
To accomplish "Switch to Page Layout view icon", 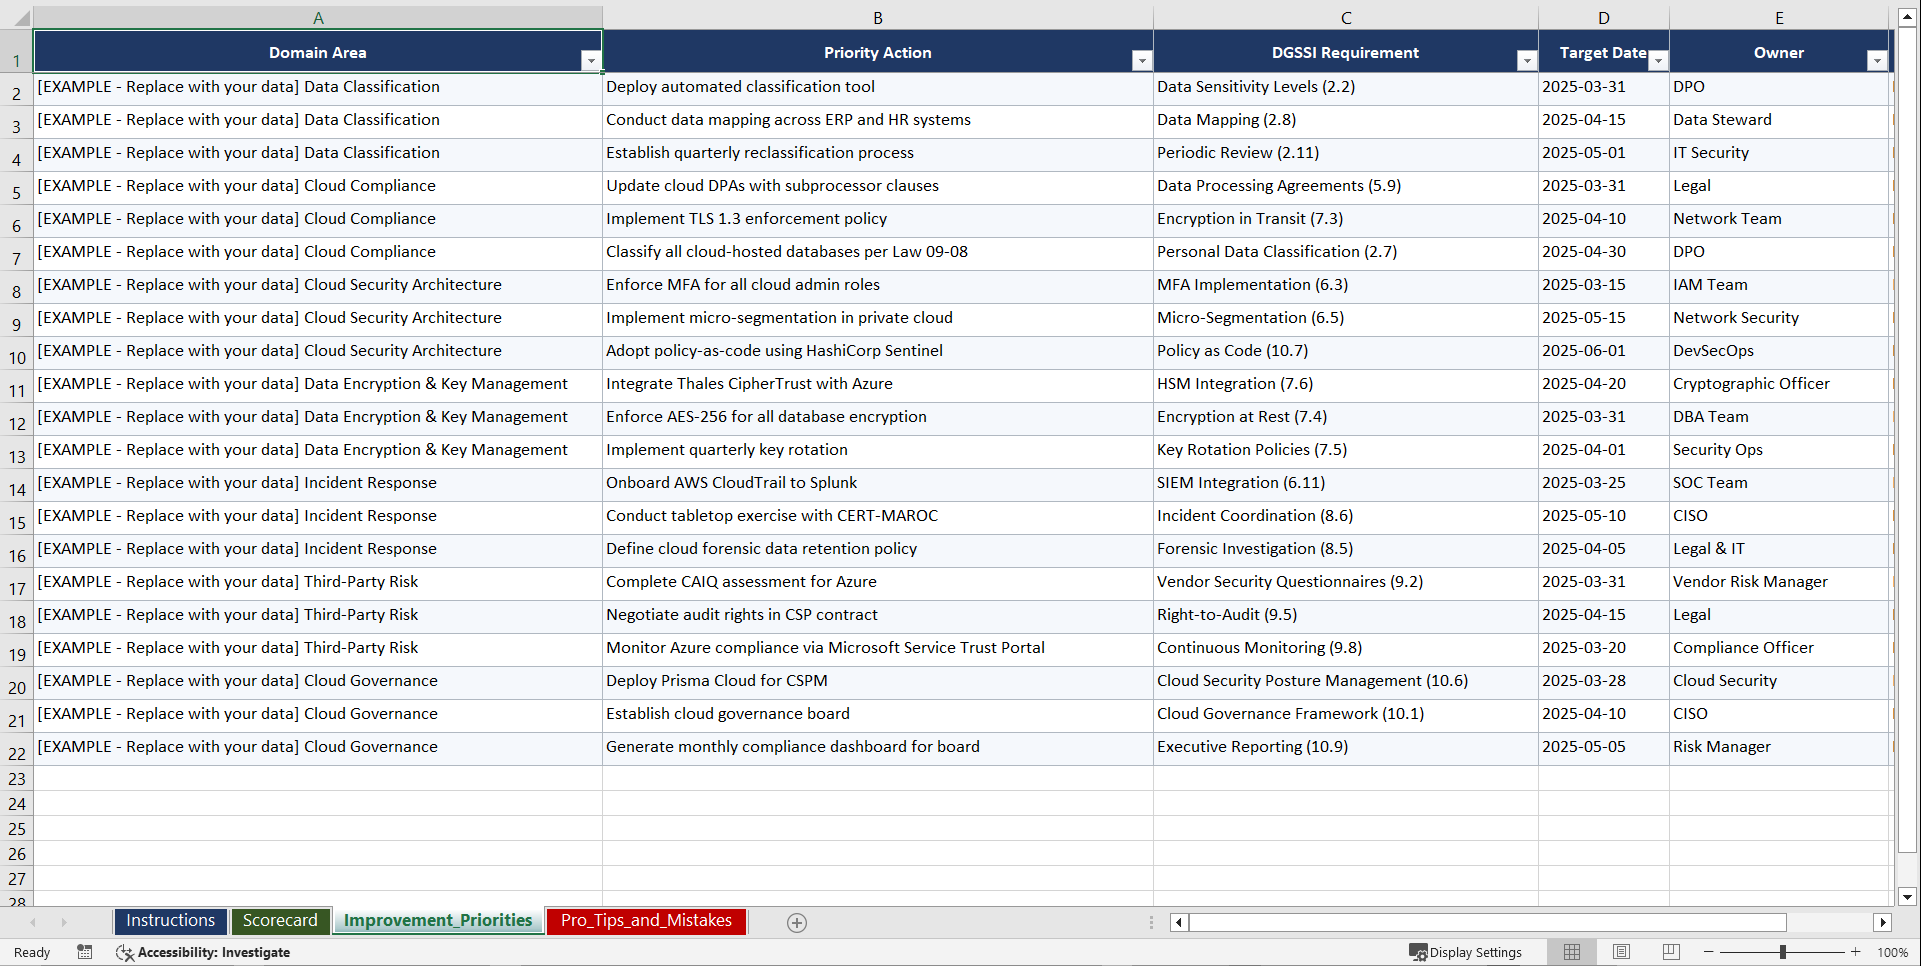I will 1621,952.
